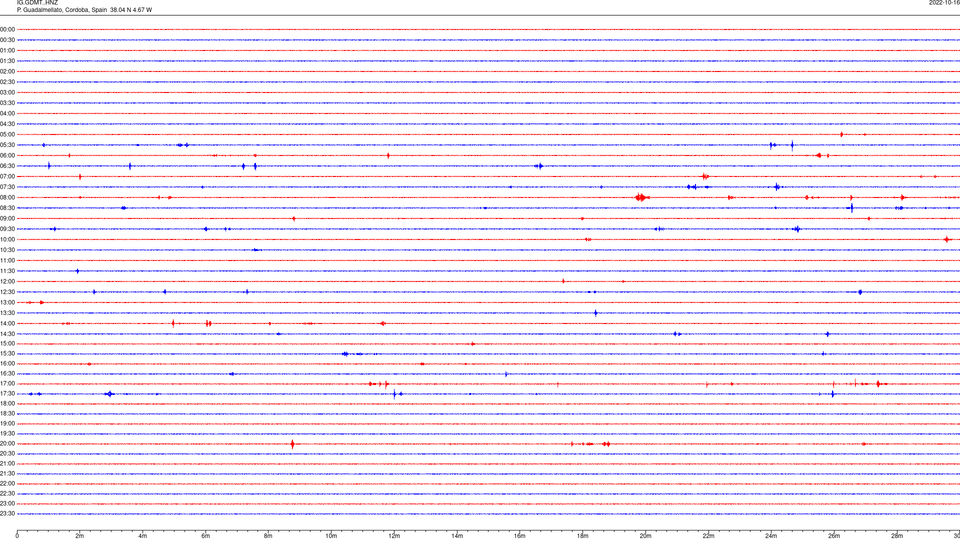Screen dimensions: 960x540
Task: Pick the 02:30 time label
Action: (x=7, y=81)
